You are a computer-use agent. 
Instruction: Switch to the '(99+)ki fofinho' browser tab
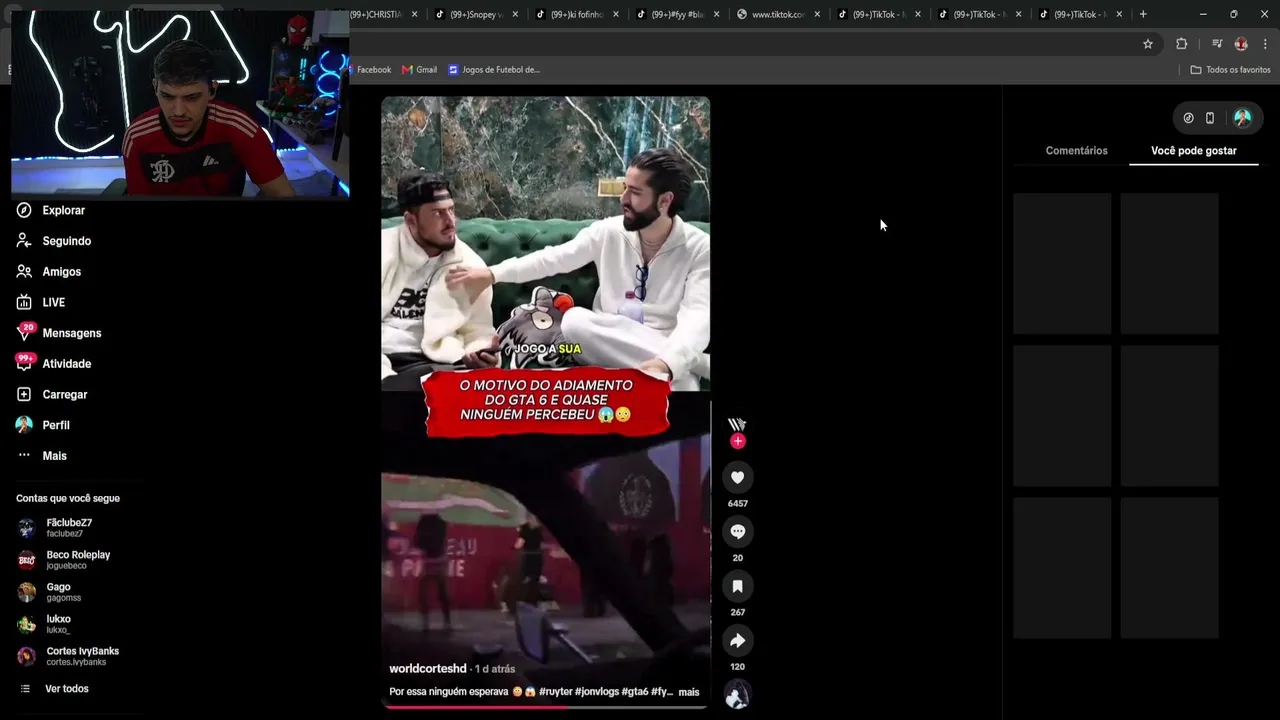click(x=577, y=14)
